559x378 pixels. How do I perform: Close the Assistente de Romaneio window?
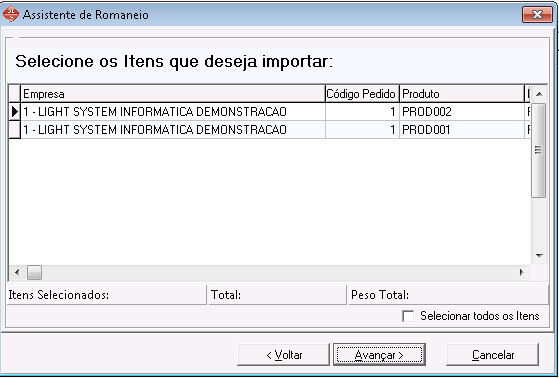[537, 15]
